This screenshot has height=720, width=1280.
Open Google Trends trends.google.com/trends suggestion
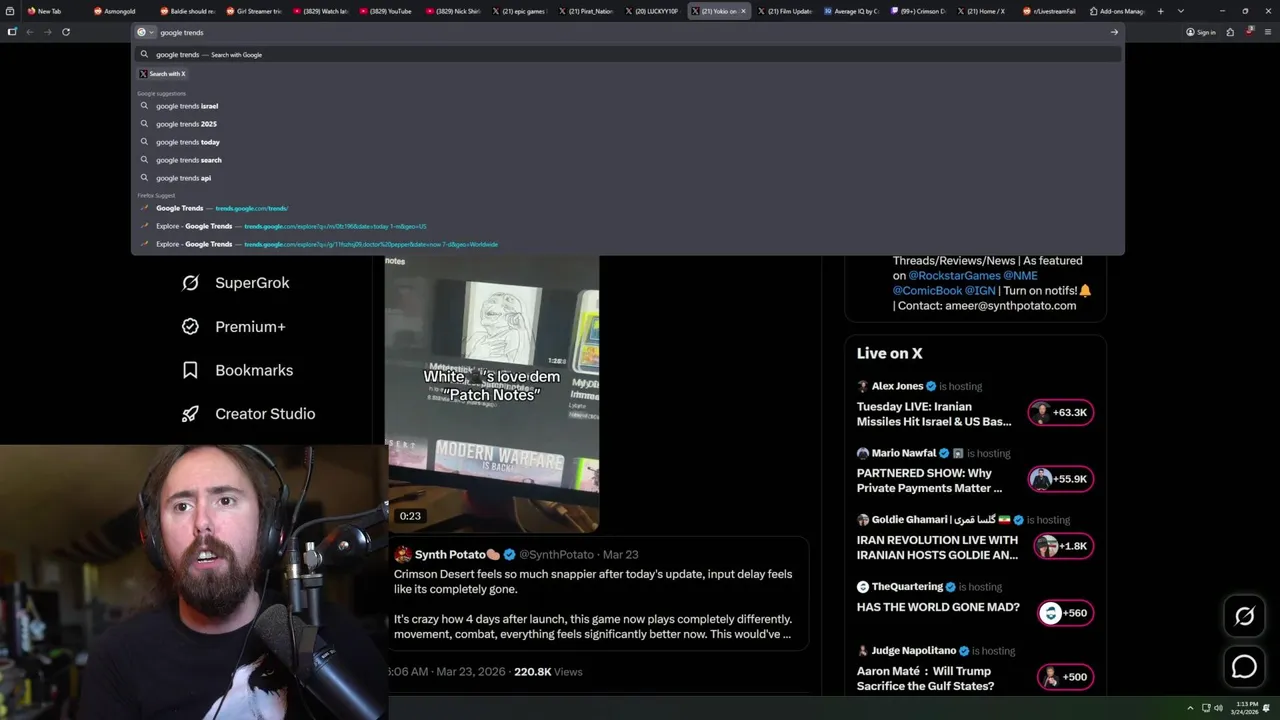(x=628, y=208)
